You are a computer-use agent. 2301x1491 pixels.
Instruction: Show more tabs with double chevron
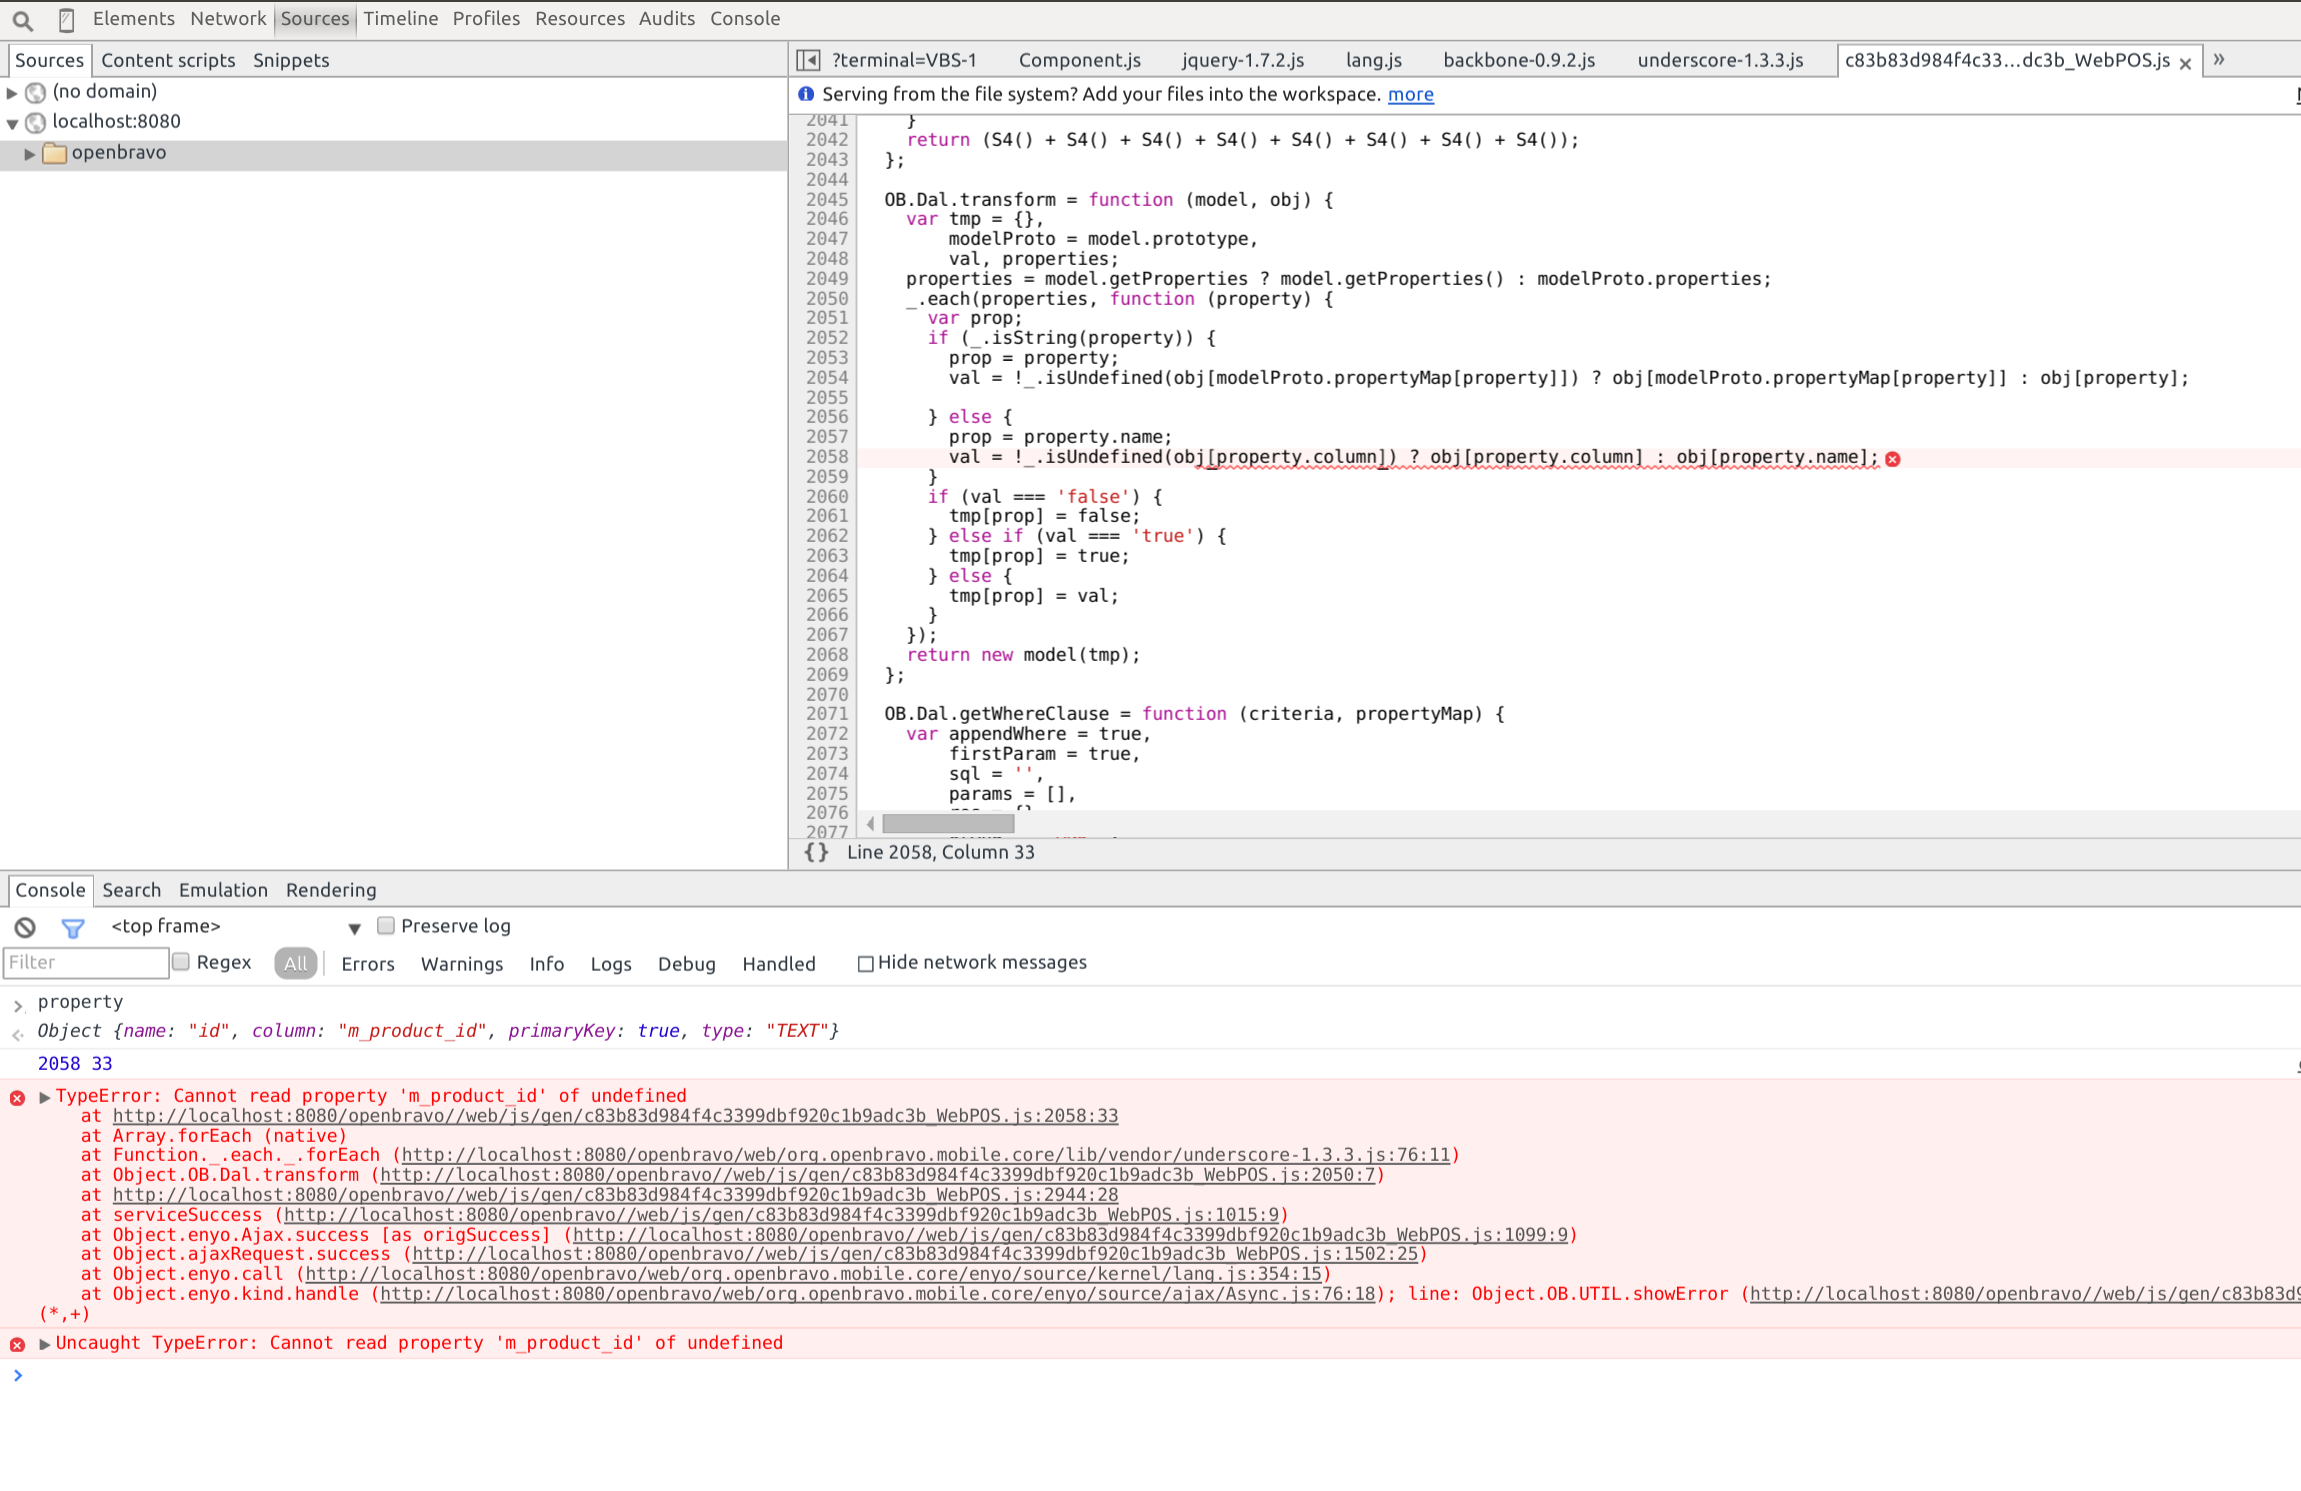pos(2218,60)
